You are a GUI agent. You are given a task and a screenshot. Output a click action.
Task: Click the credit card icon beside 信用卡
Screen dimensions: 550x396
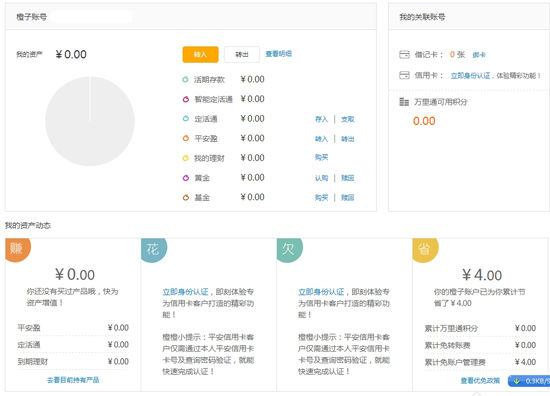point(404,75)
